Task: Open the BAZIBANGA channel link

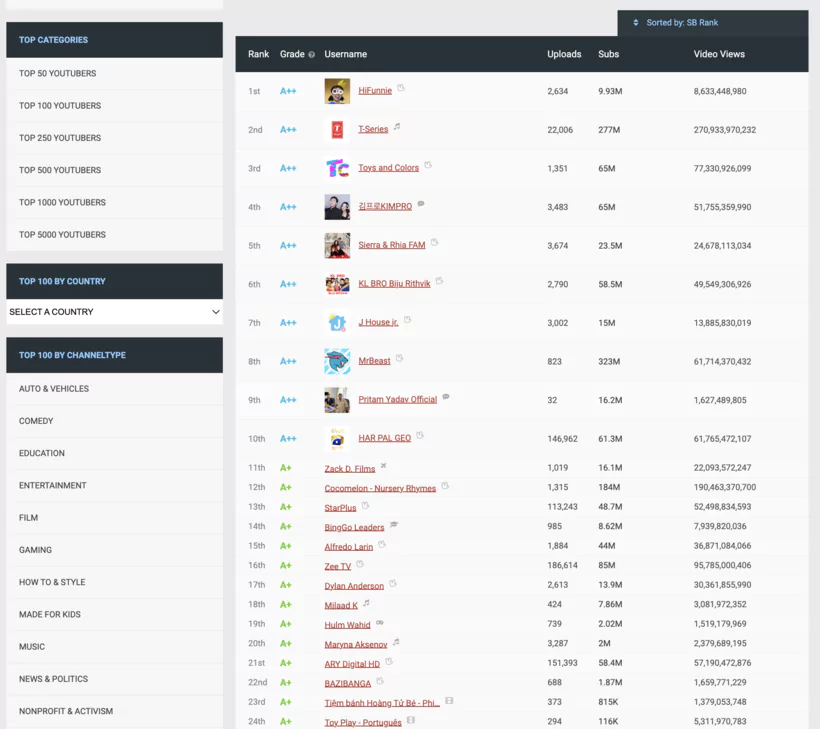Action: click(348, 684)
